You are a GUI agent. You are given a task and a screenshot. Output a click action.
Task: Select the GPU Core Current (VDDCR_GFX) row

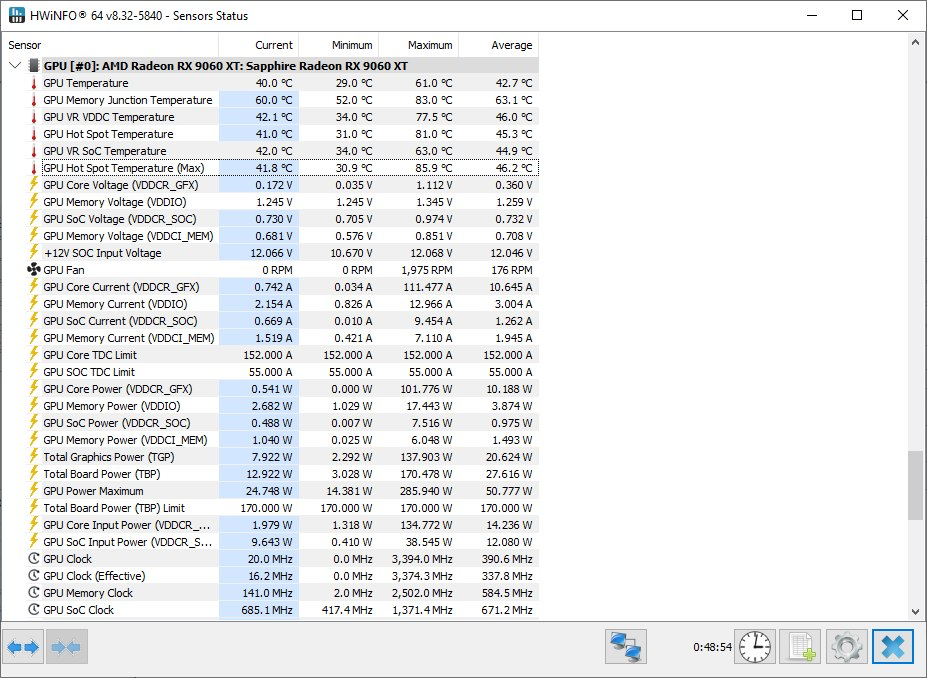(290, 287)
